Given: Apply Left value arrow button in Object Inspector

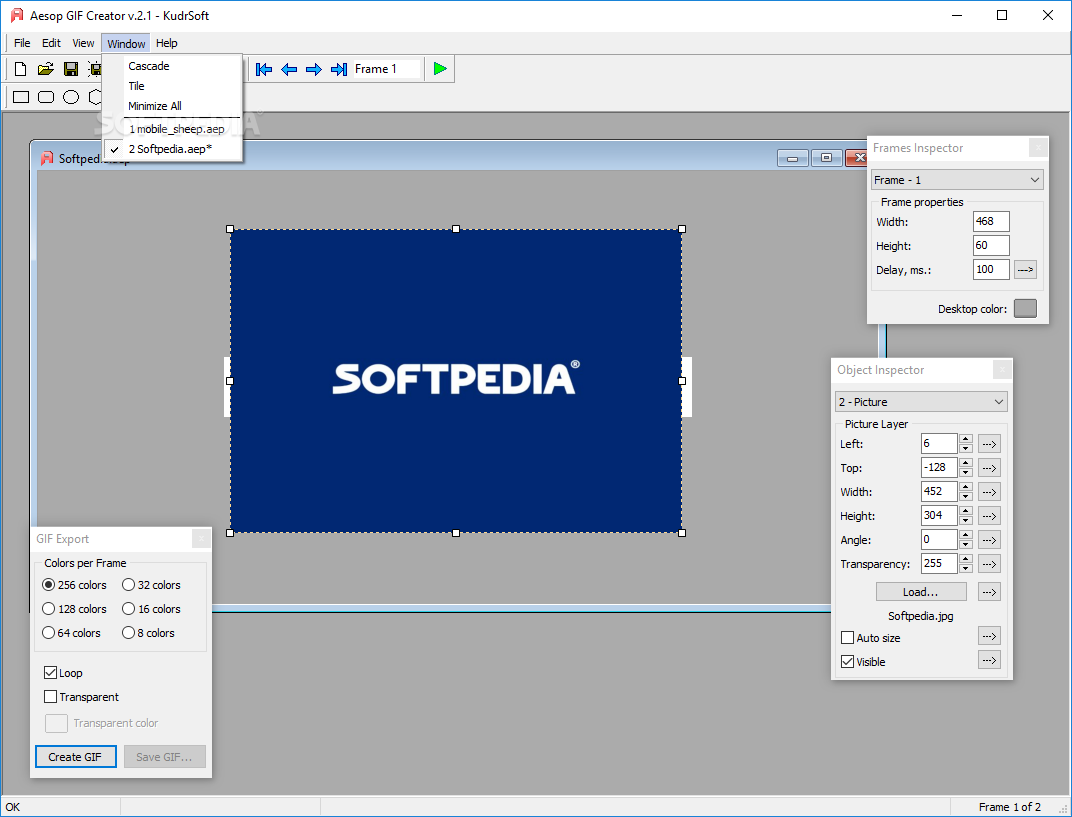Looking at the screenshot, I should click(x=989, y=444).
